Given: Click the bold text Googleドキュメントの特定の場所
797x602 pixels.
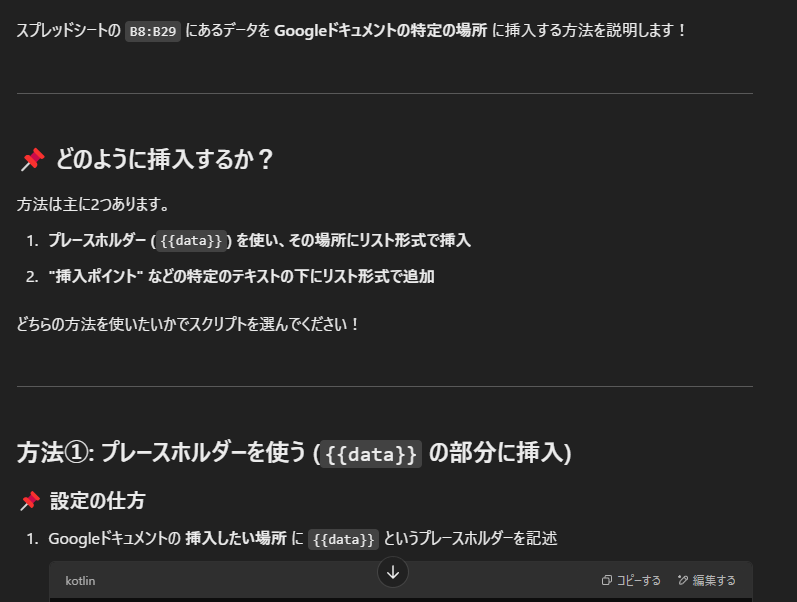Looking at the screenshot, I should pos(381,31).
